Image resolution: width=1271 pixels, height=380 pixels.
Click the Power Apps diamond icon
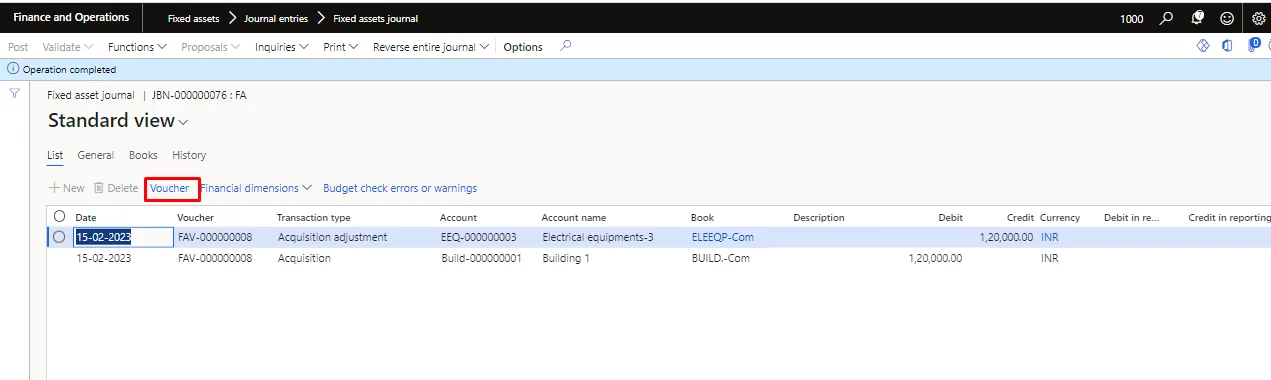(x=1203, y=46)
